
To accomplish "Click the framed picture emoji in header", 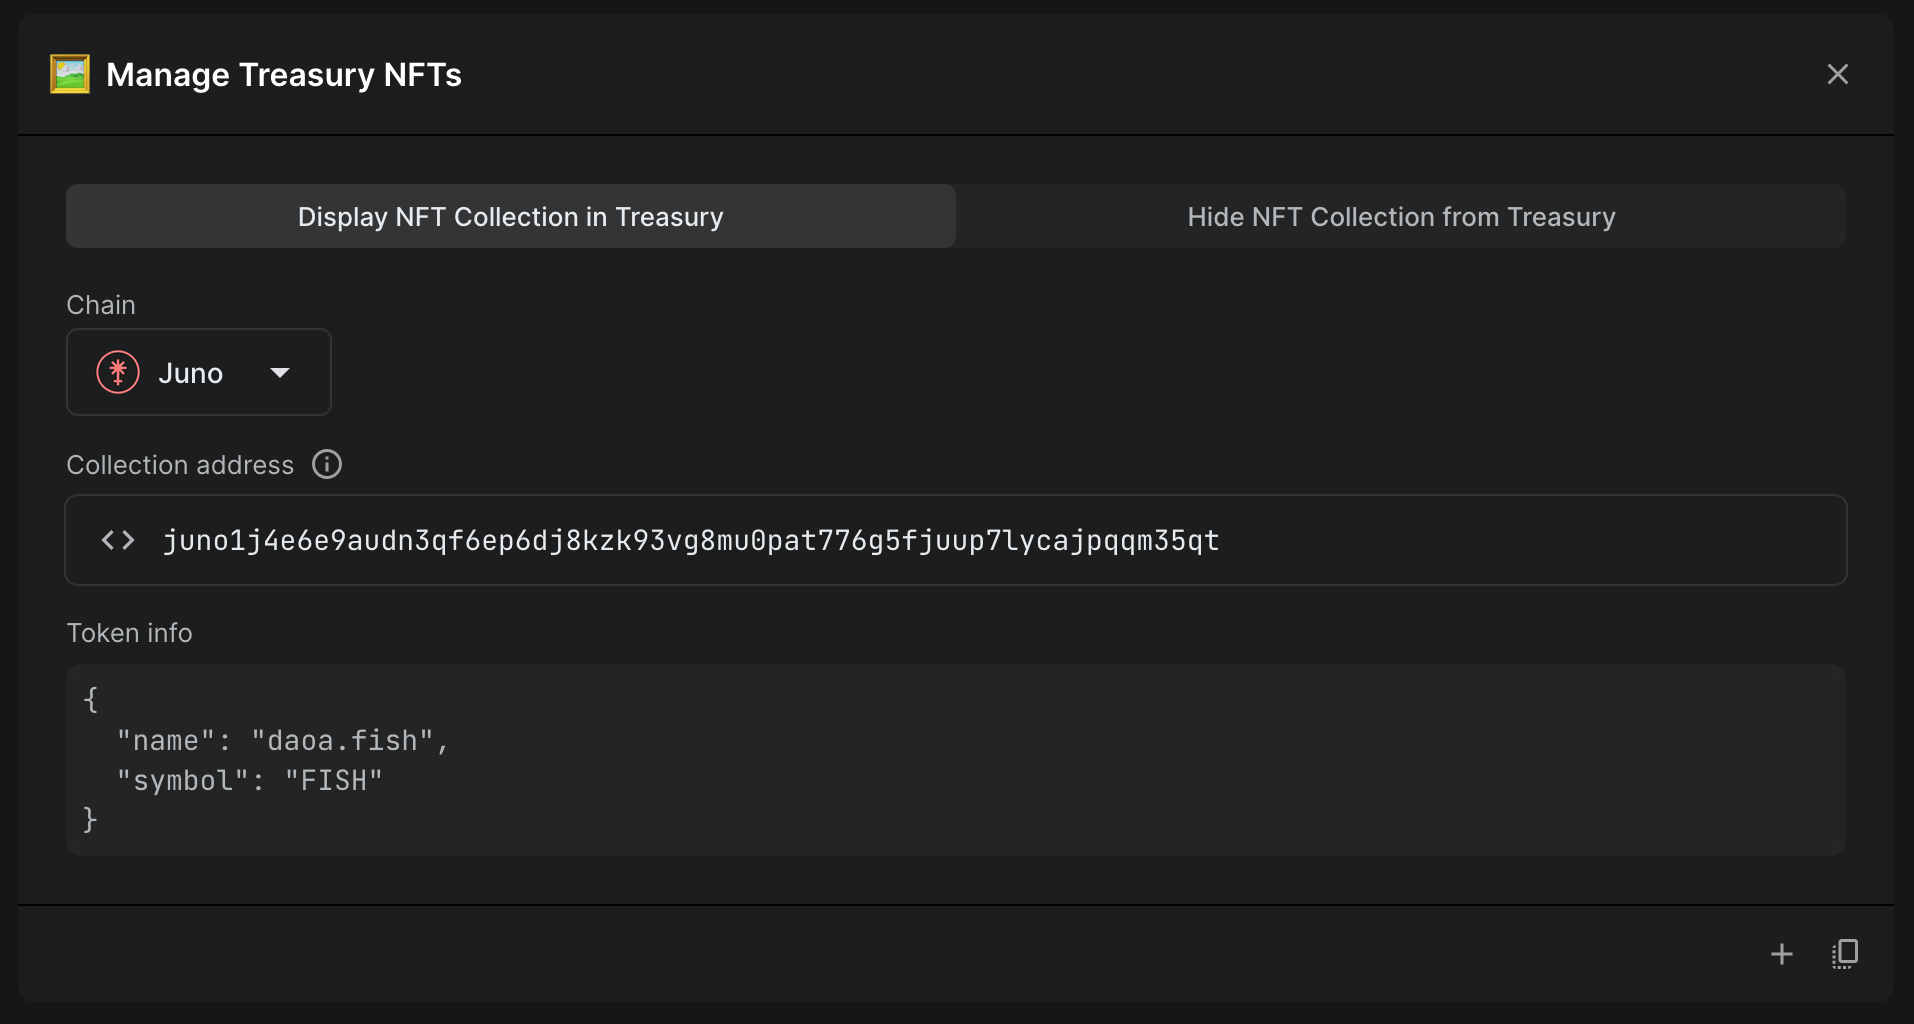I will 70,74.
